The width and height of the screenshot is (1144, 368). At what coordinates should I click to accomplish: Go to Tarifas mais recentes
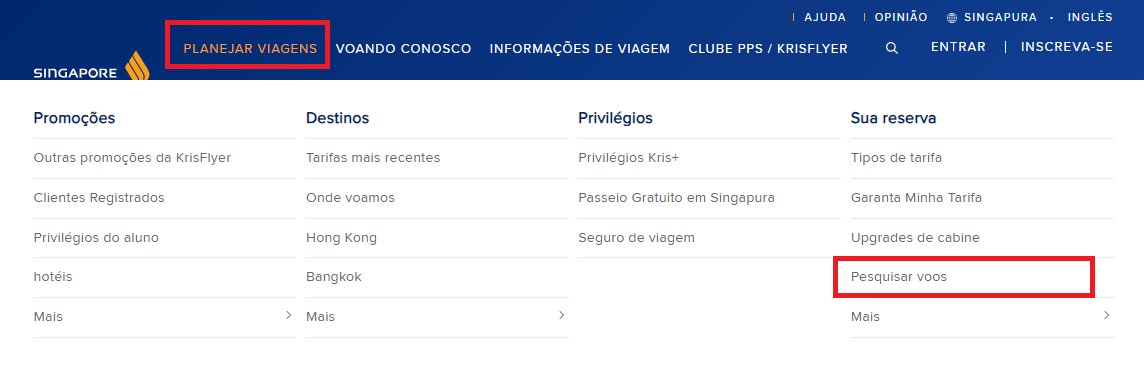click(373, 158)
